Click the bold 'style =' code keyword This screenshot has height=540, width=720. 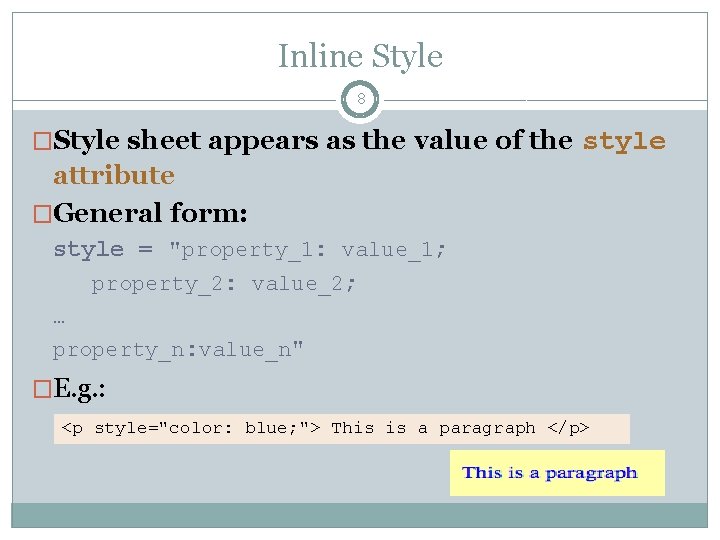(x=103, y=250)
